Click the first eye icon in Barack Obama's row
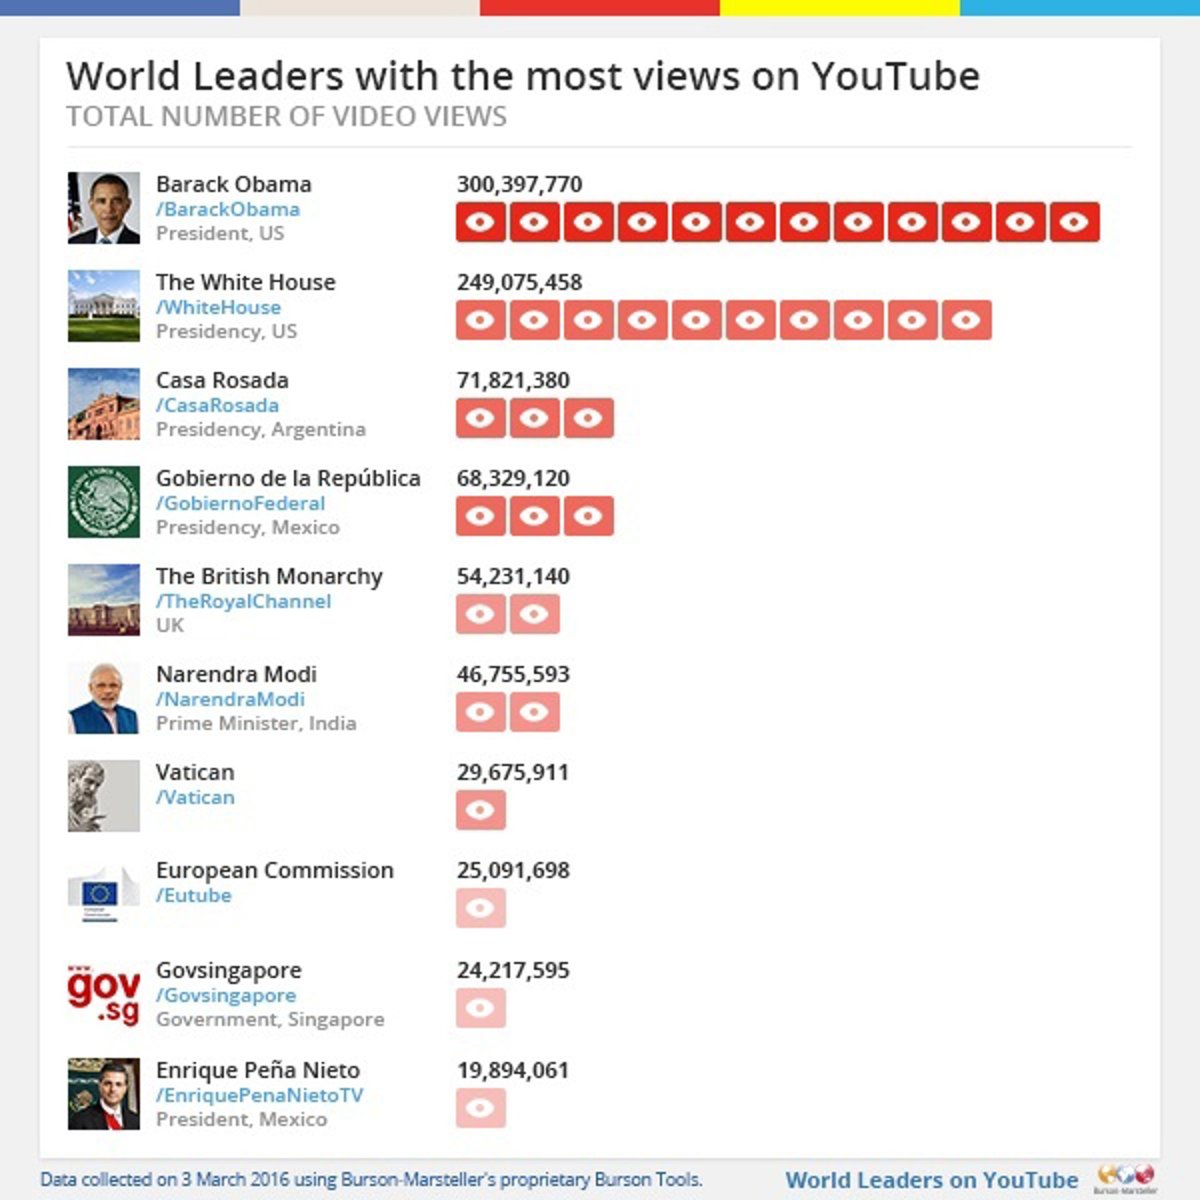 tap(481, 222)
